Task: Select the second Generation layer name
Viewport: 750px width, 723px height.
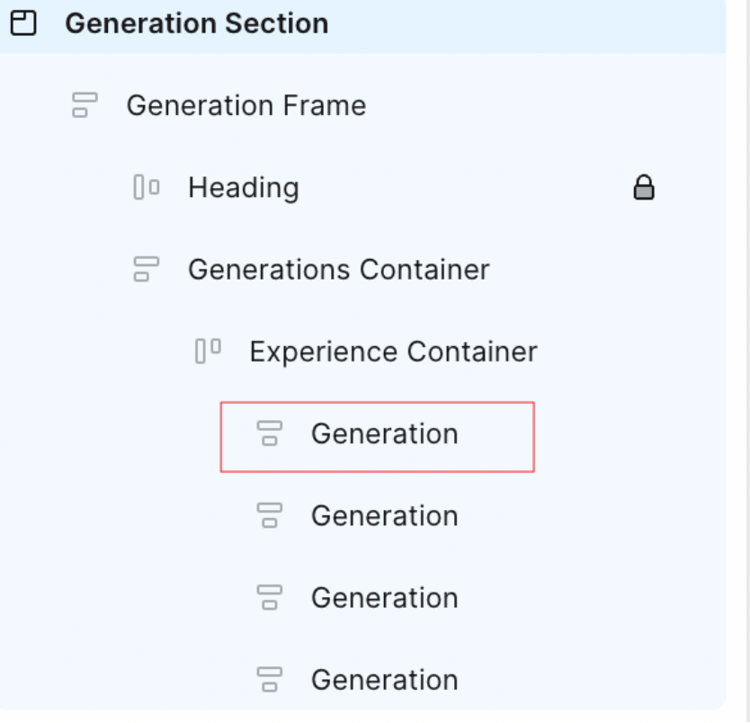Action: tap(384, 515)
